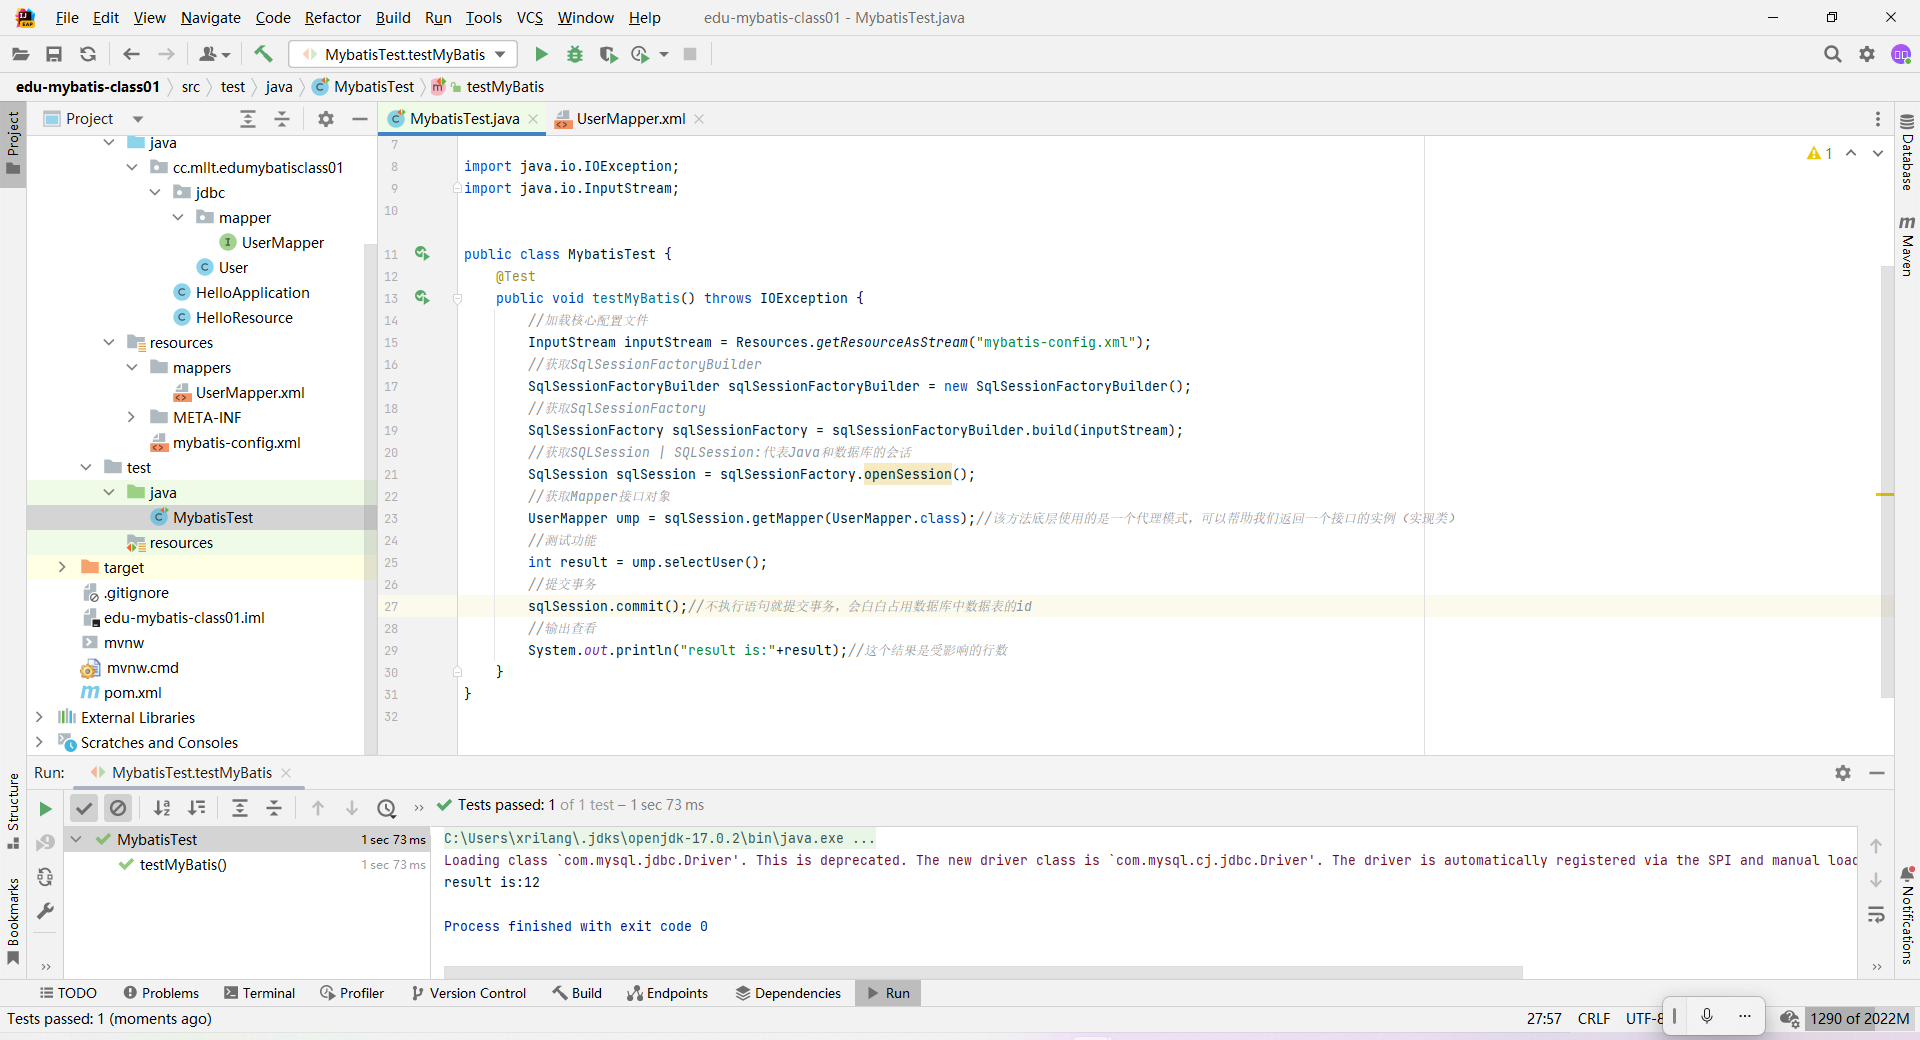The width and height of the screenshot is (1920, 1040).
Task: Navigate back with left arrow
Action: coord(131,54)
